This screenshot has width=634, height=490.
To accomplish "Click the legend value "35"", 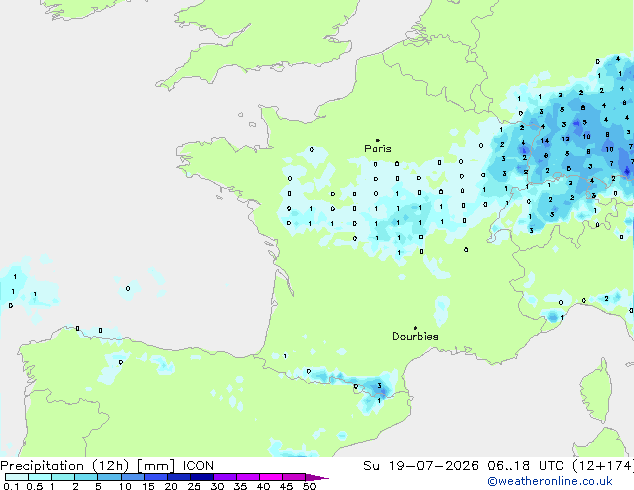I will [x=240, y=486].
